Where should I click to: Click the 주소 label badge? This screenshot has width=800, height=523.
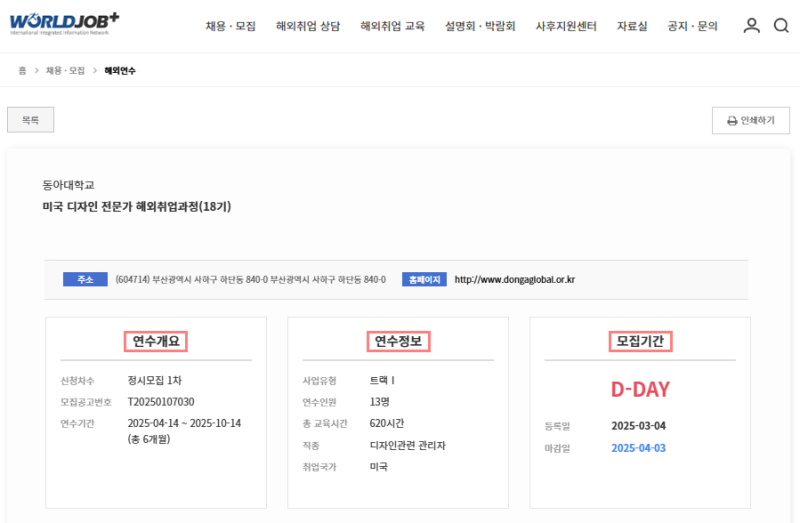85,280
